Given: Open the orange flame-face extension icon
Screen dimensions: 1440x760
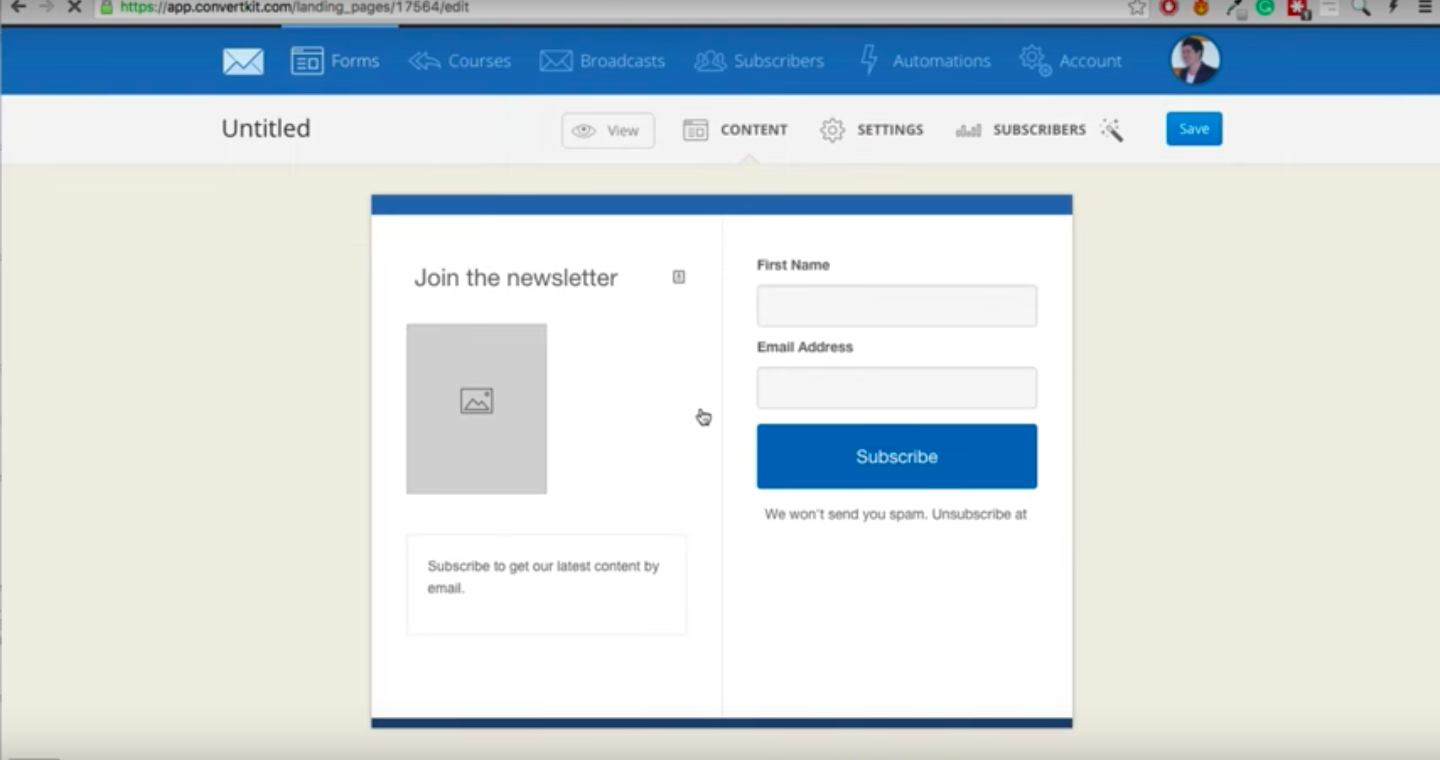Looking at the screenshot, I should click(1201, 7).
